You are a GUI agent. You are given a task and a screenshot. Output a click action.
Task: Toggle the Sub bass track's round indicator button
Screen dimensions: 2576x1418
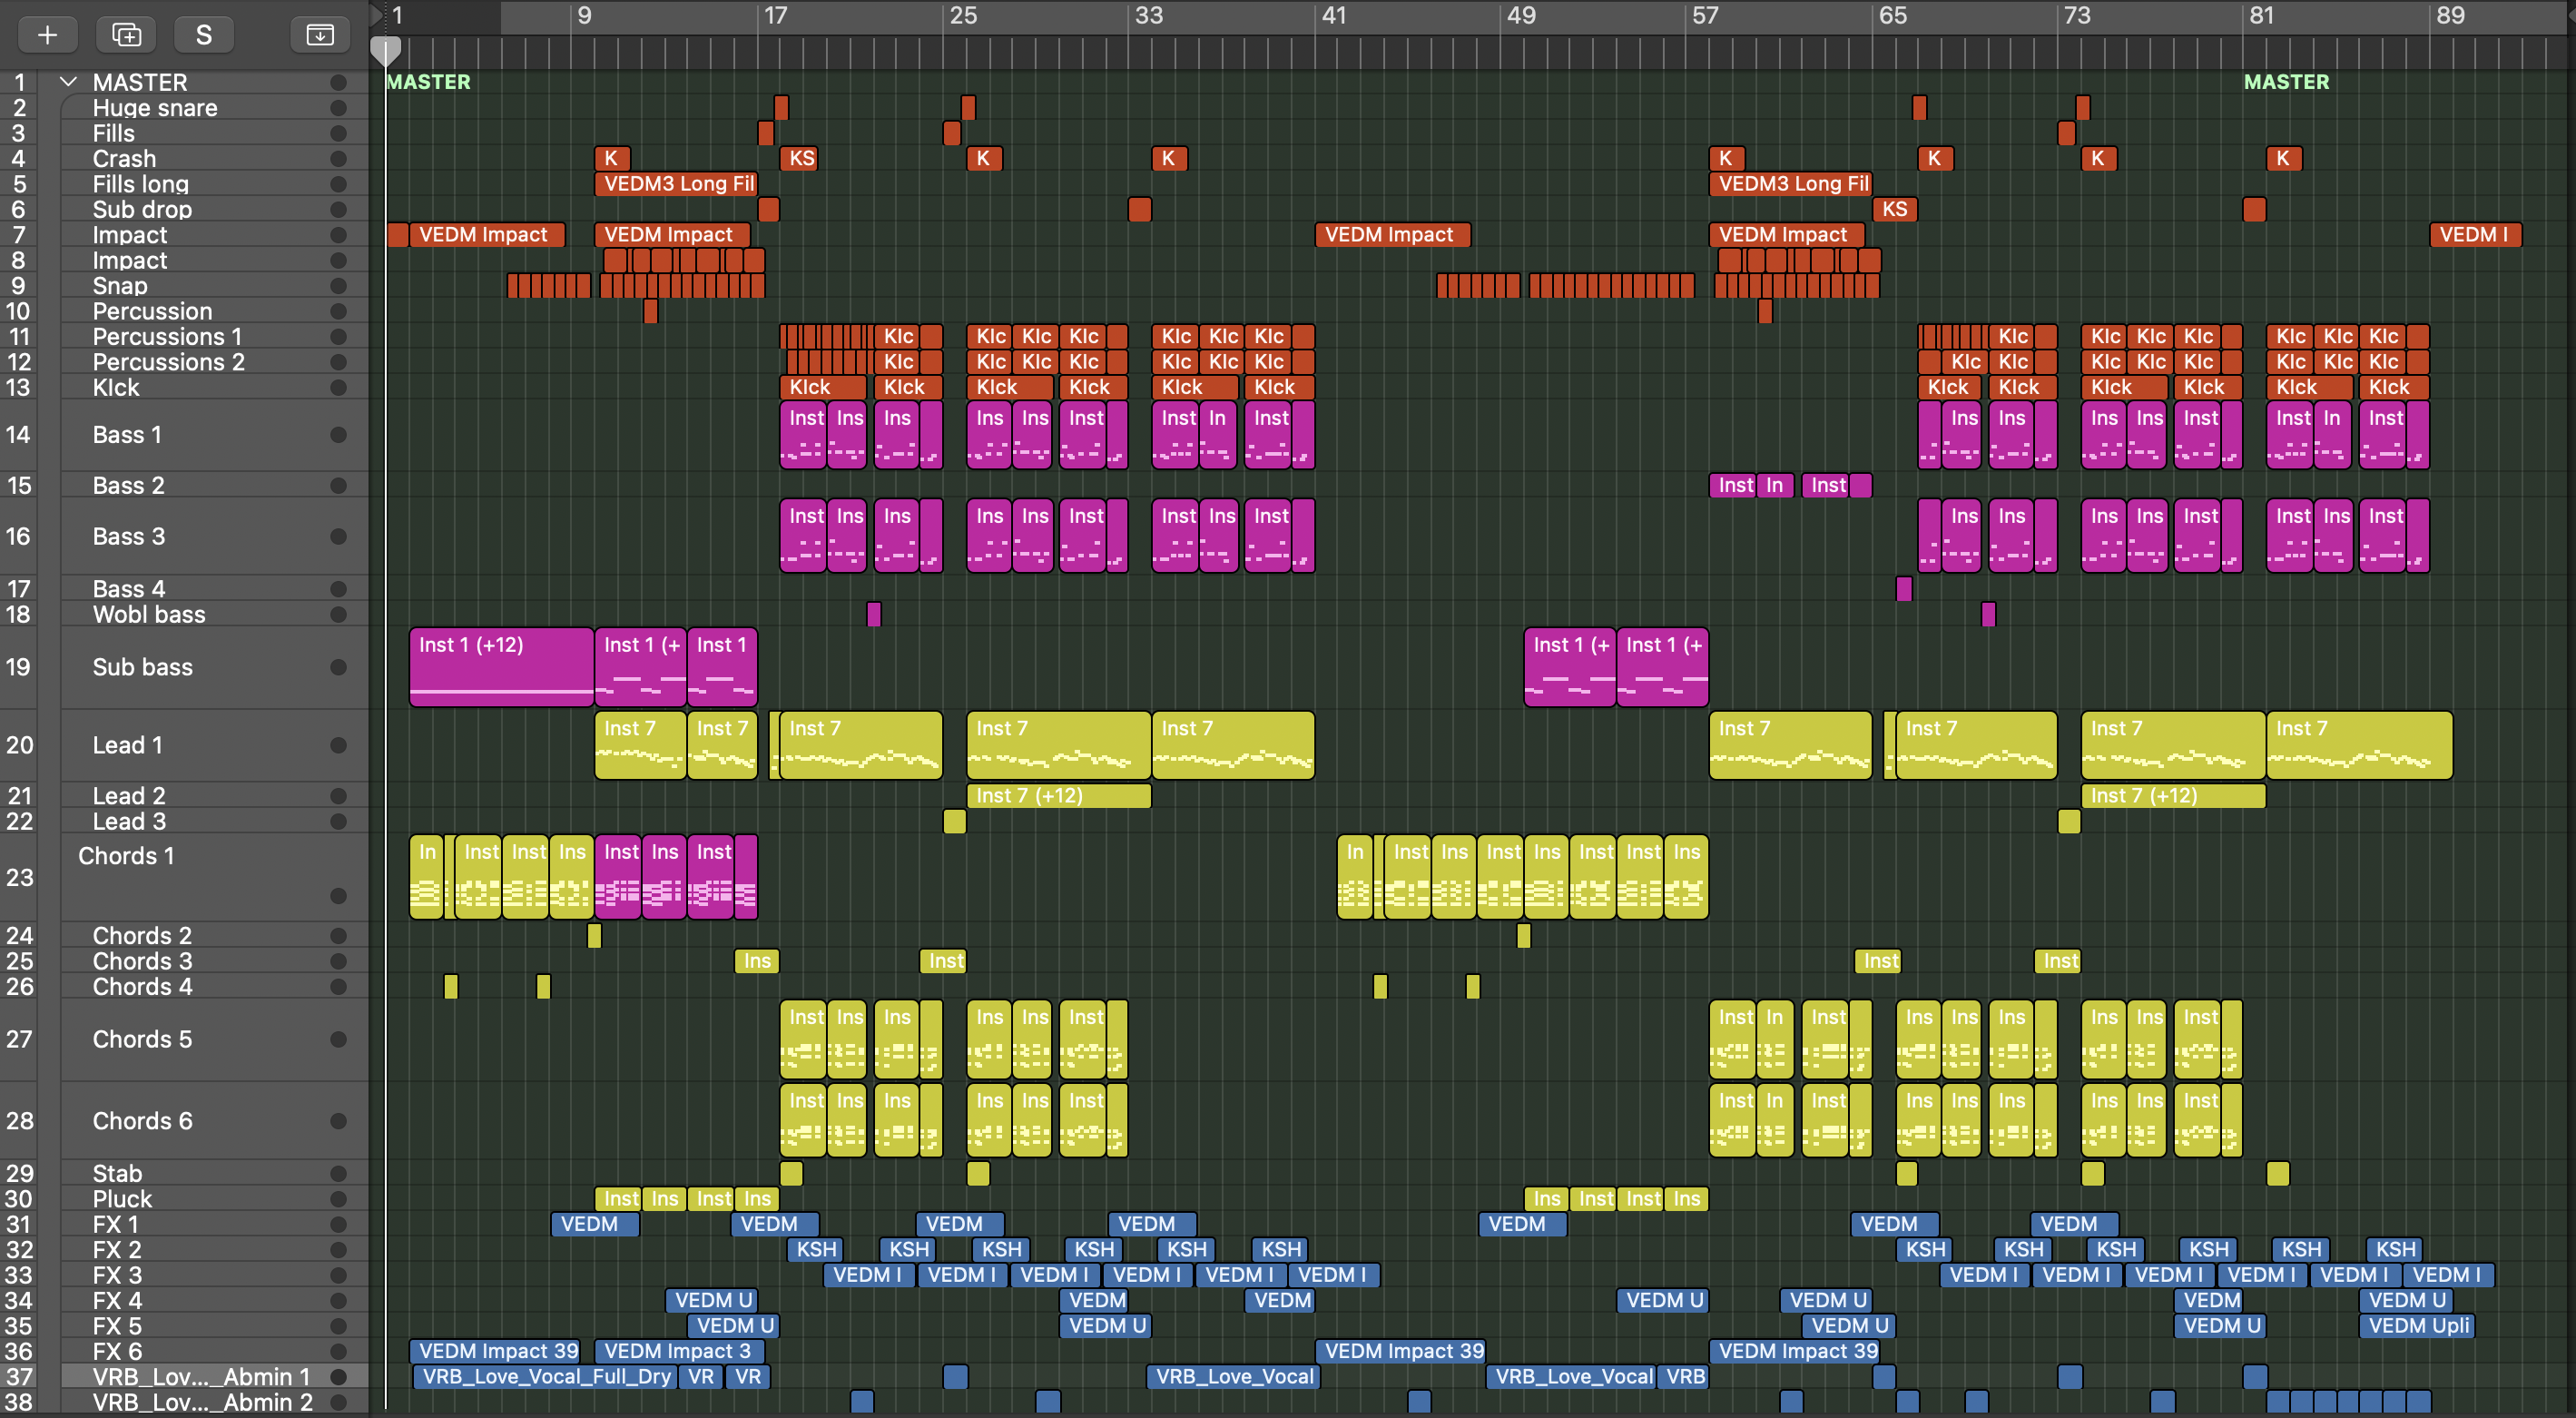pos(338,667)
